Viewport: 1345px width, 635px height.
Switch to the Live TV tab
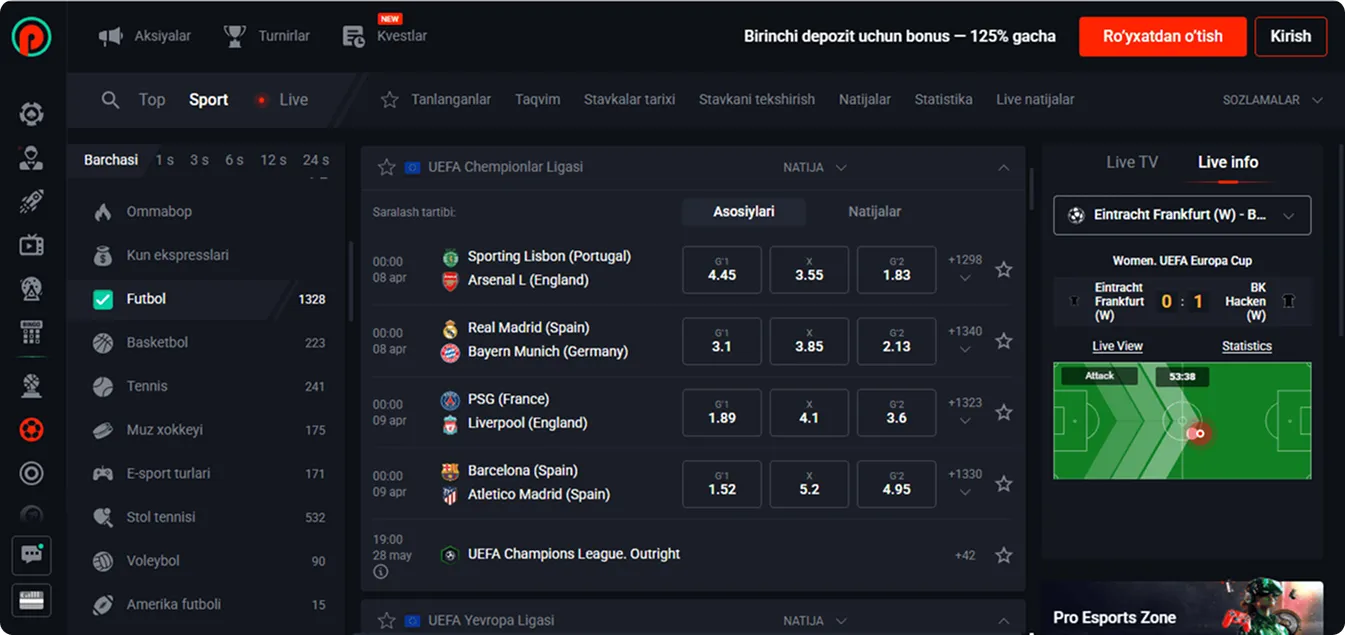click(1132, 162)
